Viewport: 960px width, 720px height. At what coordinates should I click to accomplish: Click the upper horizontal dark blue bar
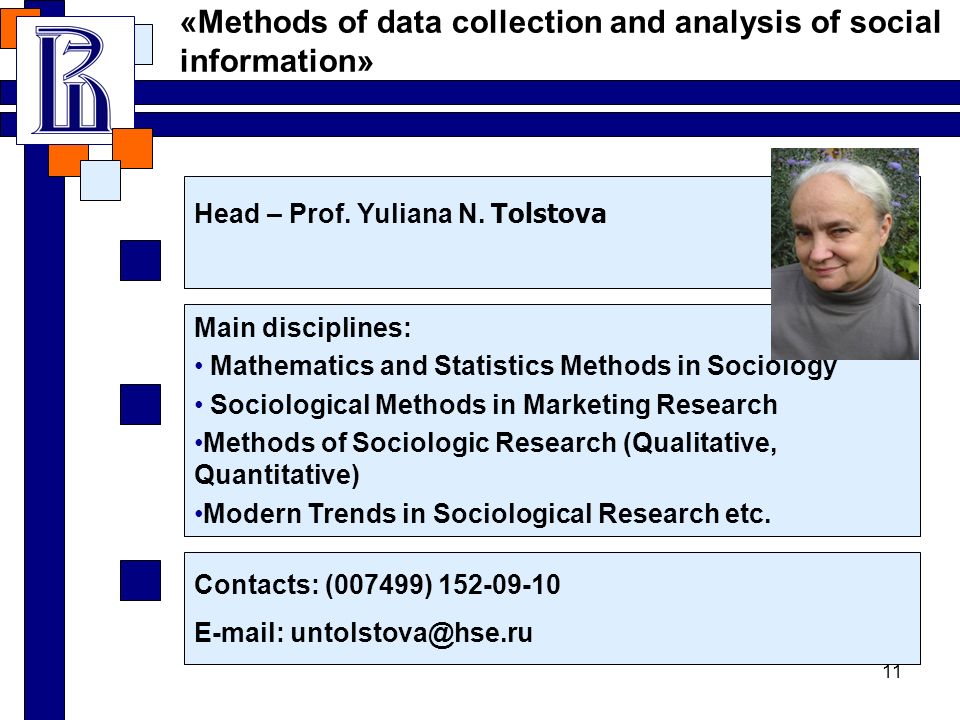(x=547, y=92)
